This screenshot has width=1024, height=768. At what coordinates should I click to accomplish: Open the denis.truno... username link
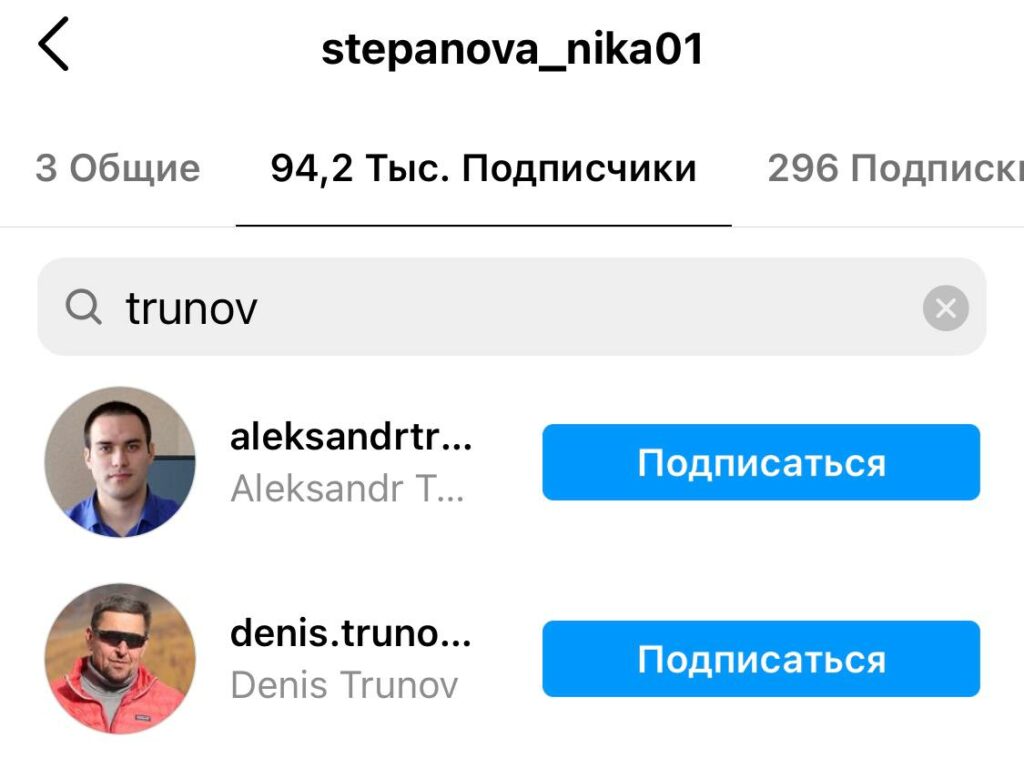(x=351, y=633)
